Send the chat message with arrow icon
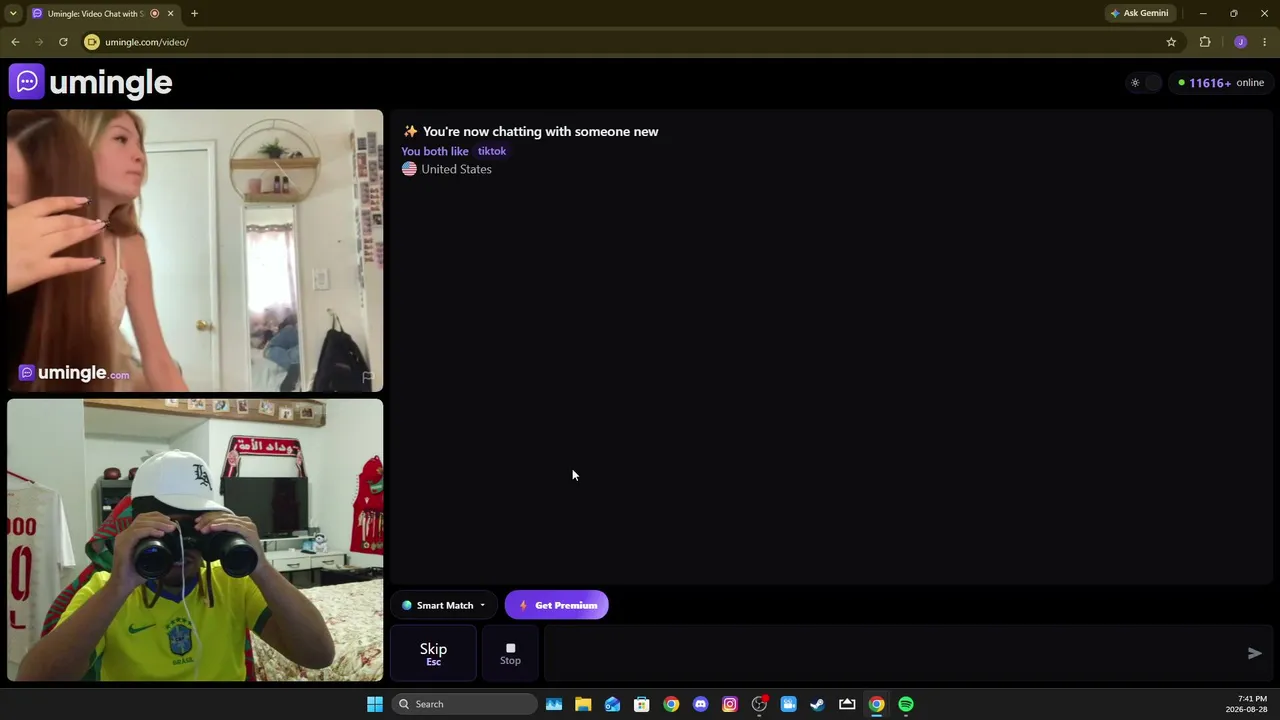The image size is (1280, 720). click(x=1255, y=653)
